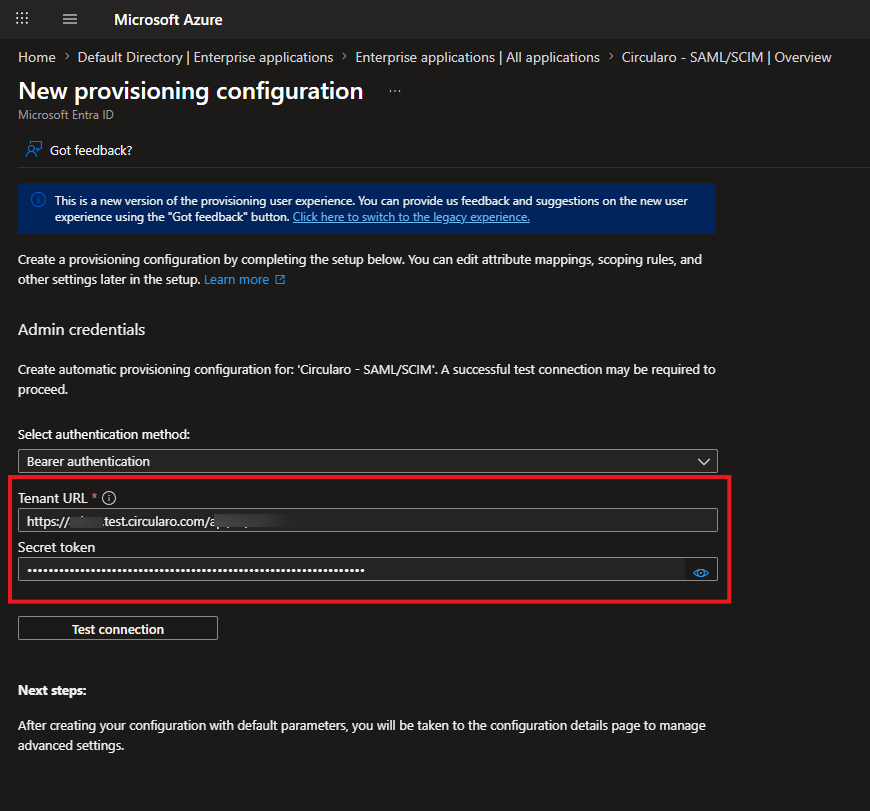Click Learn more external link icon
The width and height of the screenshot is (870, 811).
pyautogui.click(x=280, y=280)
